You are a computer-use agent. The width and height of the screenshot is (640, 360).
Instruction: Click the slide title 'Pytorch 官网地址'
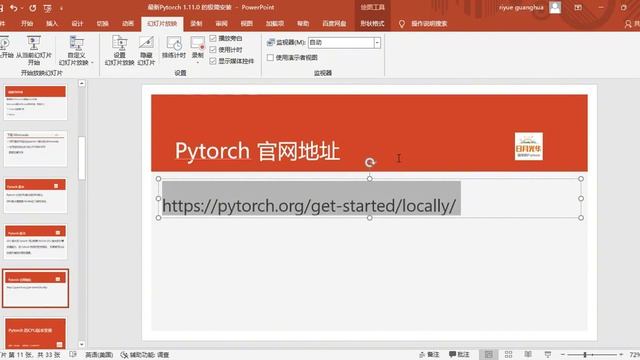[x=258, y=151]
